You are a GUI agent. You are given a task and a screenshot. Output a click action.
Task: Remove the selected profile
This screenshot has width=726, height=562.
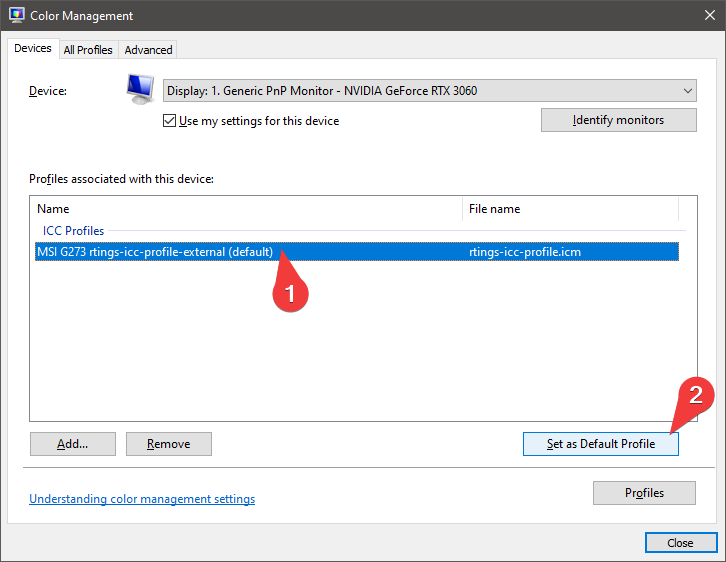click(x=168, y=444)
